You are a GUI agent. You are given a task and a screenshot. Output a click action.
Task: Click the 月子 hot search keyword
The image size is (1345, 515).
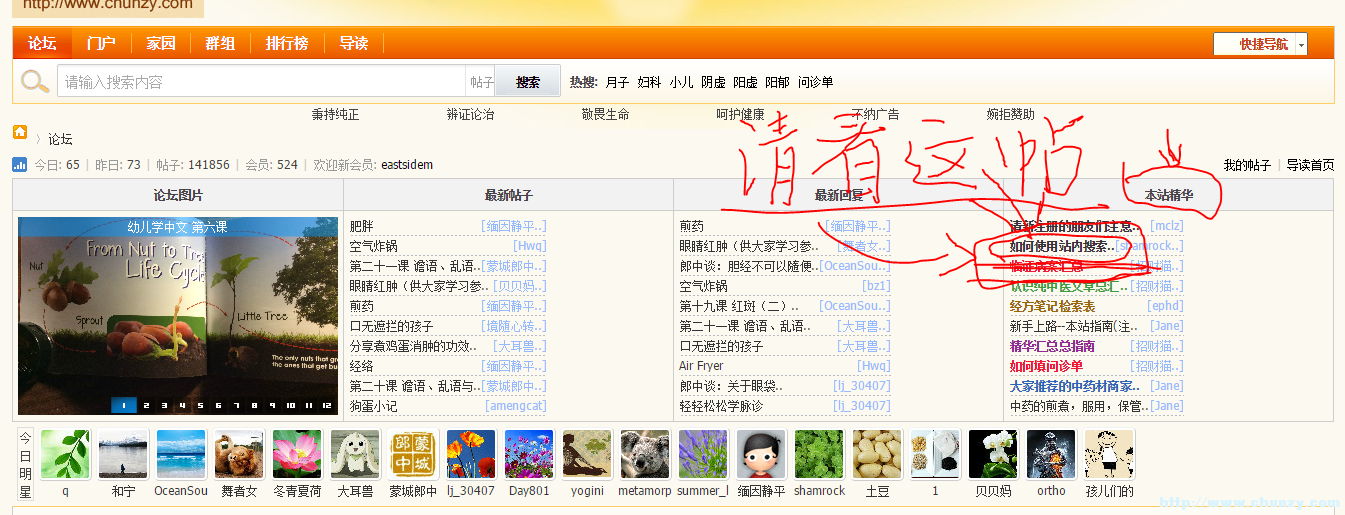[x=617, y=82]
